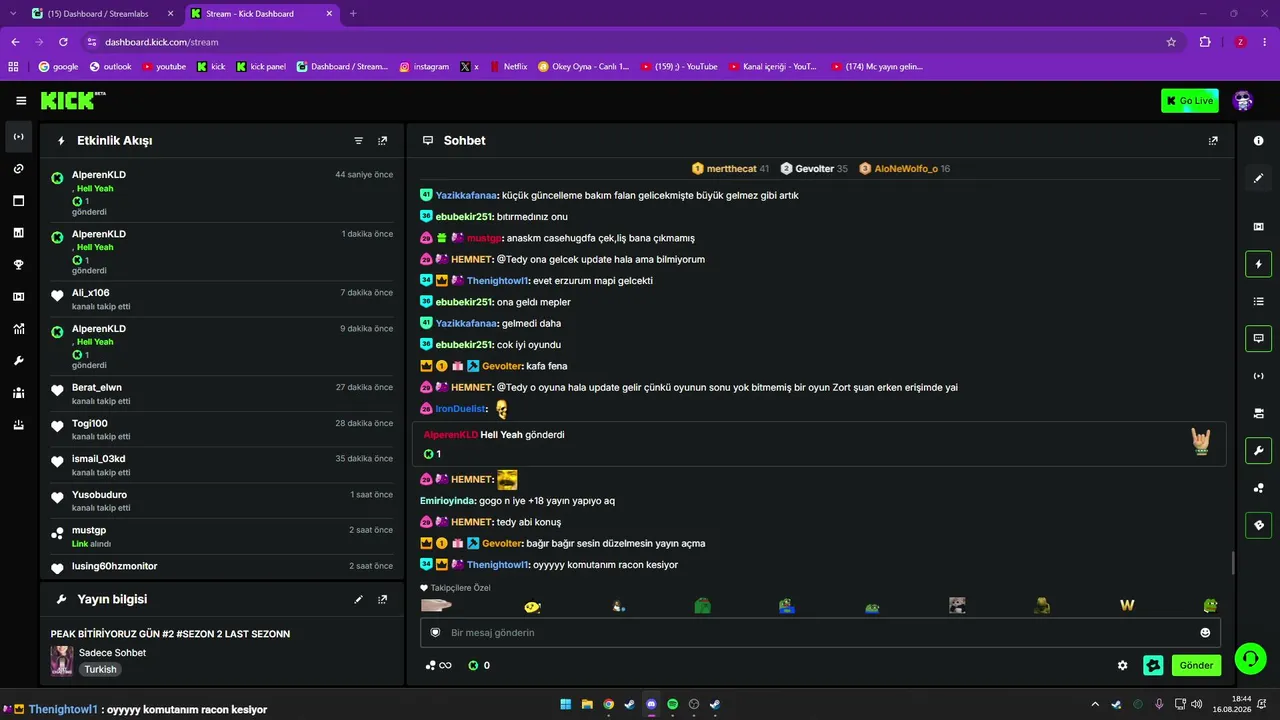
Task: Click the green Kick logo
Action: point(73,101)
